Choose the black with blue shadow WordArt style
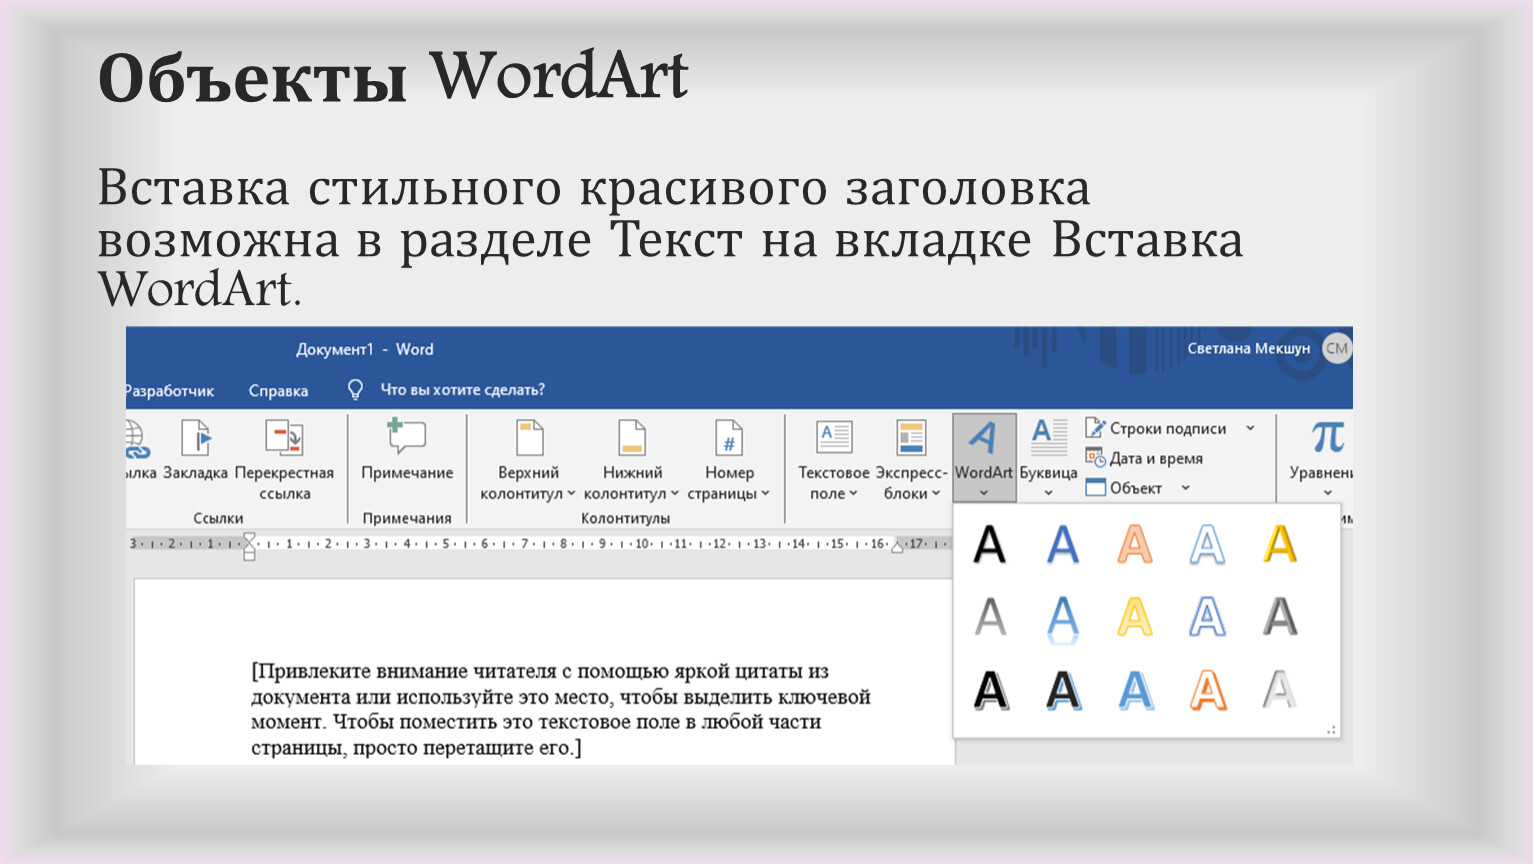This screenshot has height=864, width=1533. (1062, 690)
